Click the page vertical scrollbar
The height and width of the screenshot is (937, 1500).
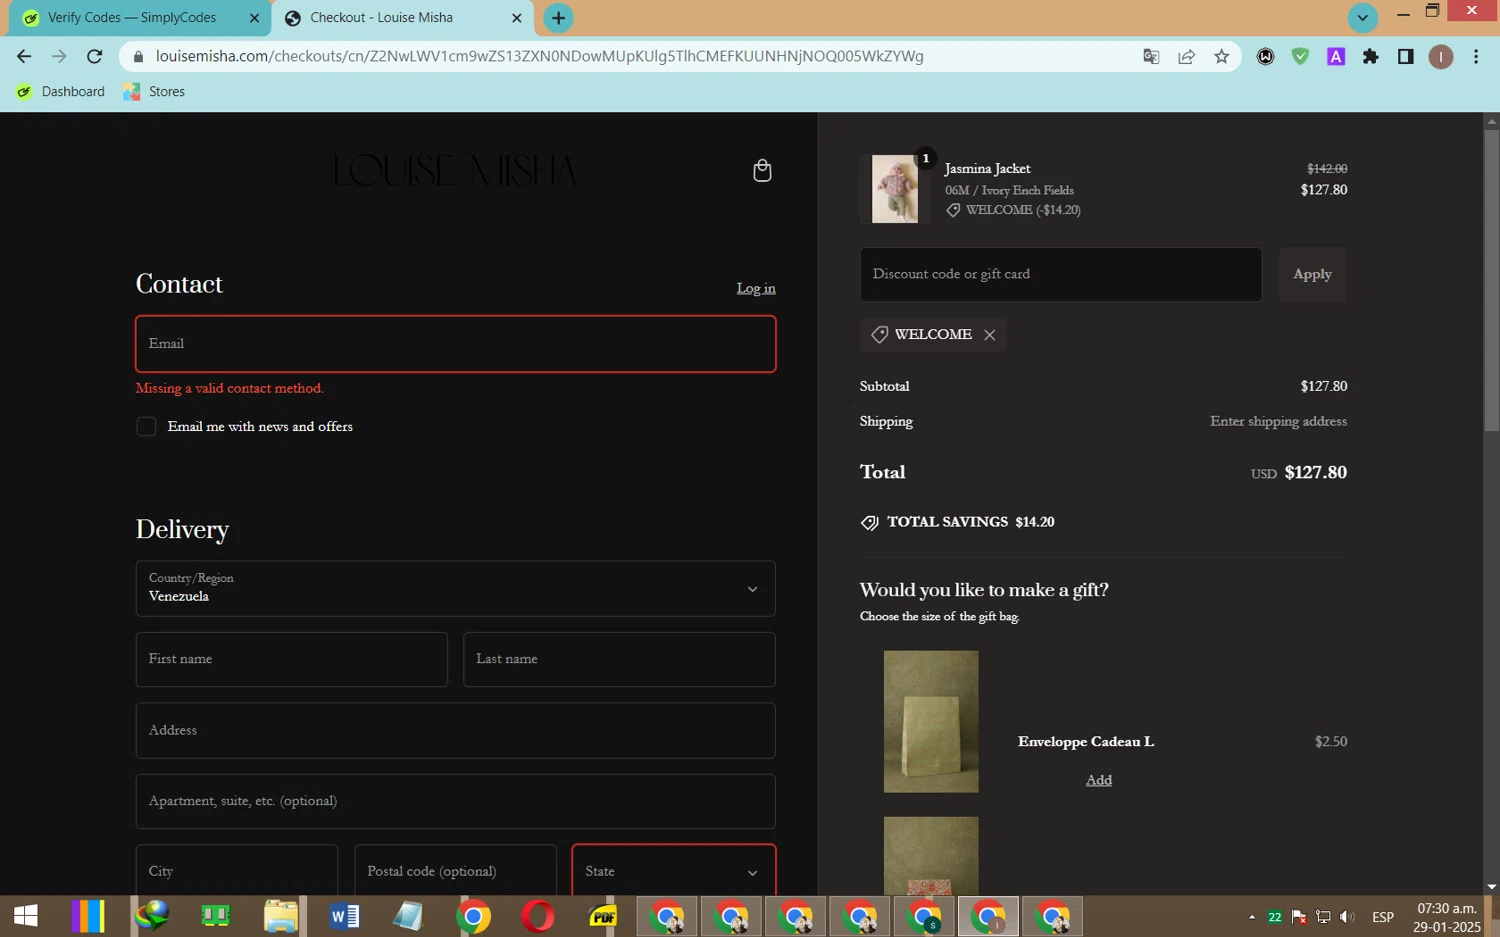pos(1491,280)
